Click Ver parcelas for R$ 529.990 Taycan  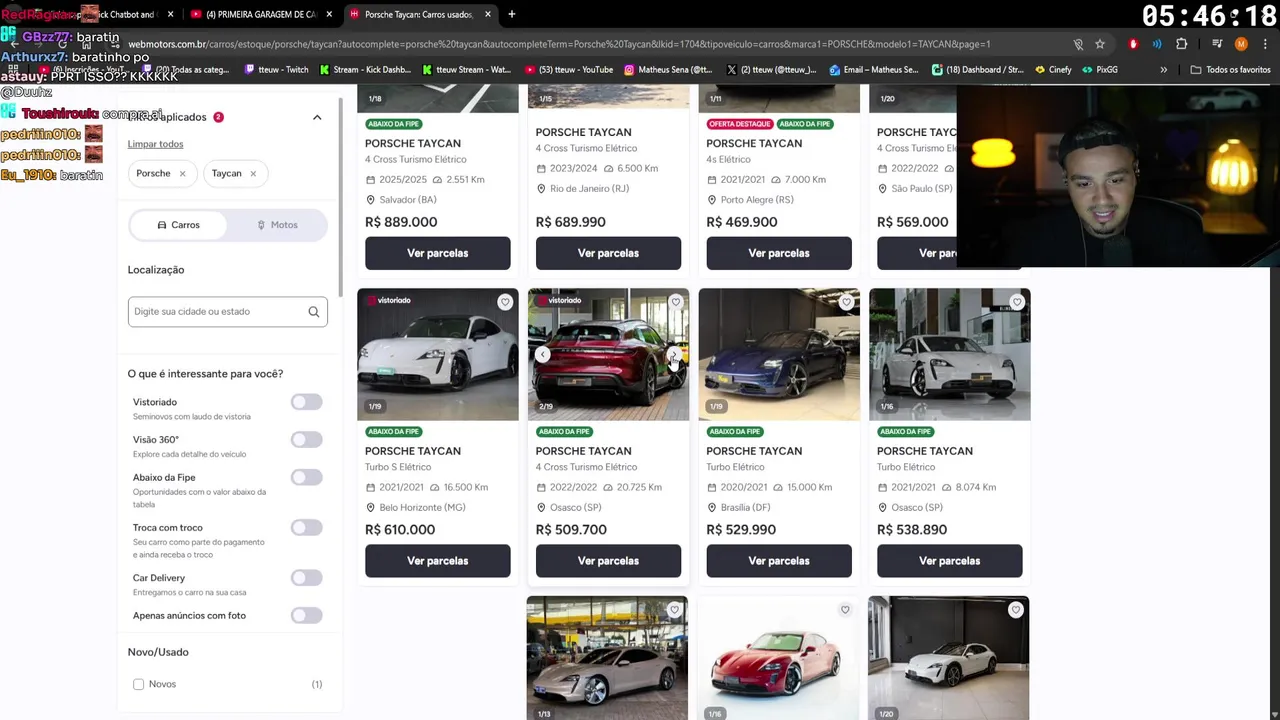(779, 561)
